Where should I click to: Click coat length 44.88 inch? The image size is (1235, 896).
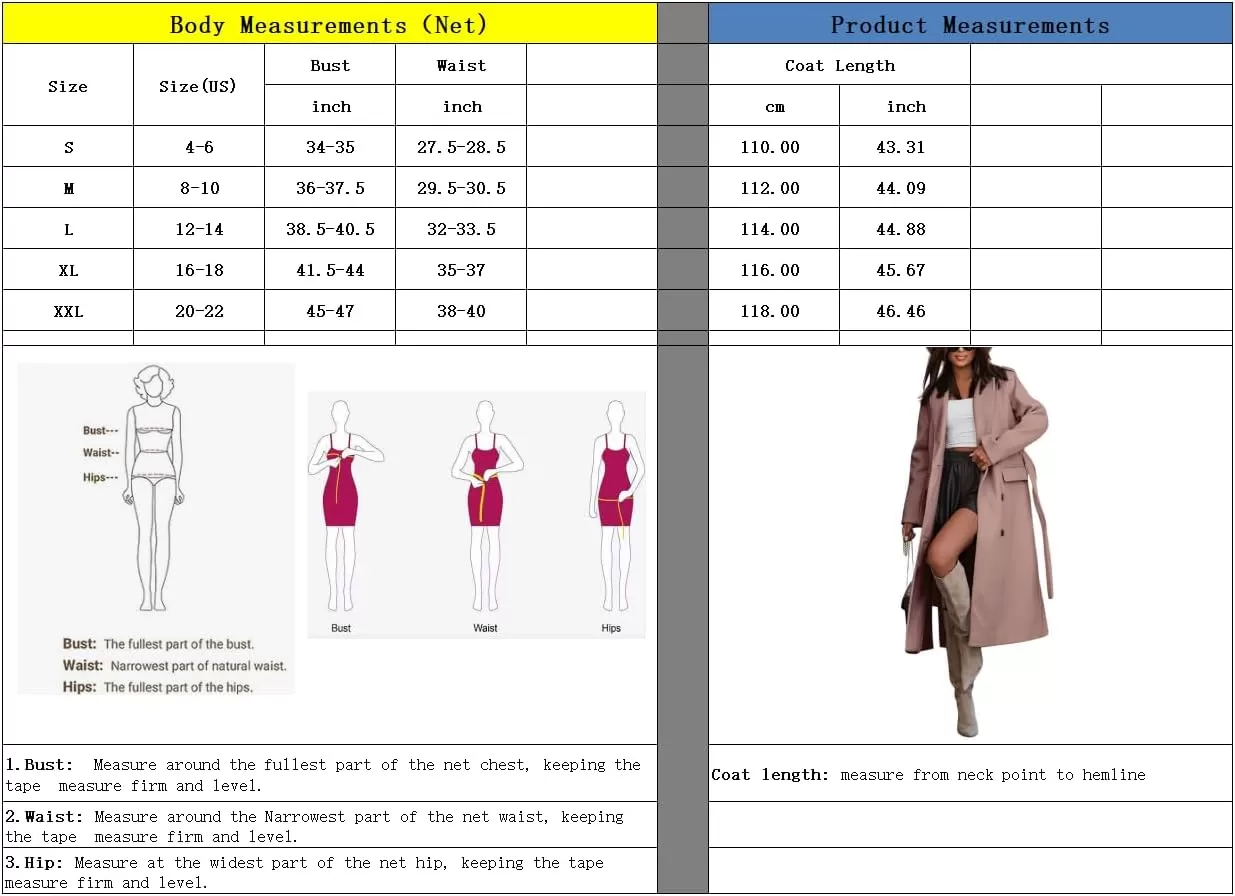pos(905,229)
